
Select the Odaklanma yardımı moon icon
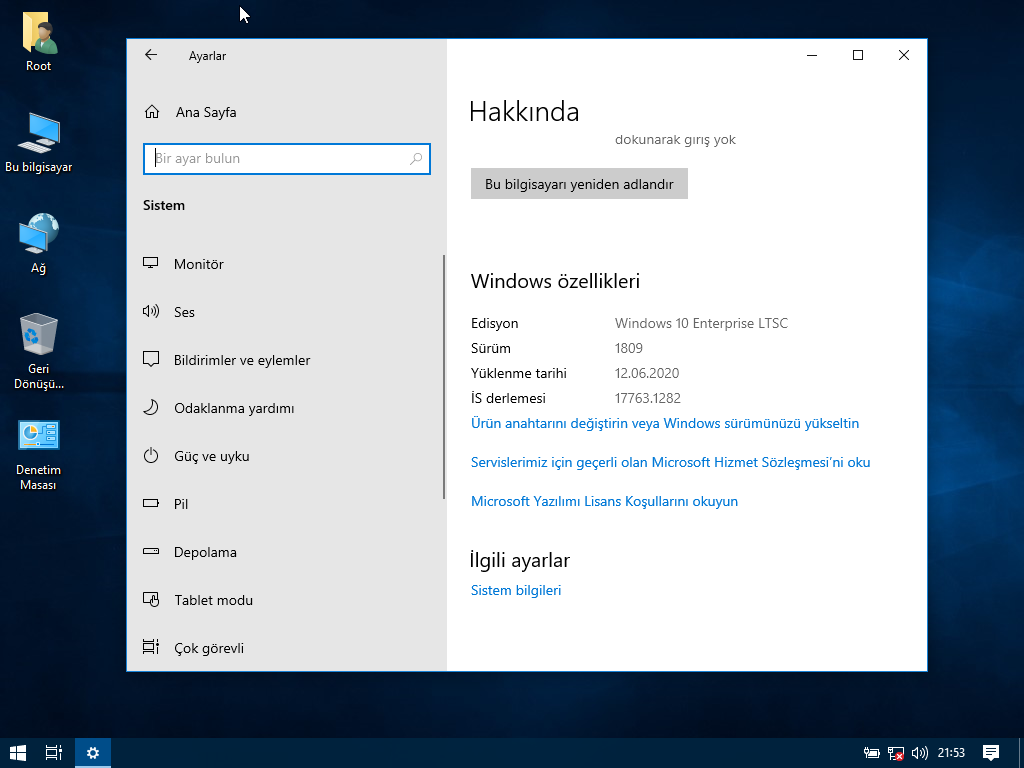pos(151,408)
